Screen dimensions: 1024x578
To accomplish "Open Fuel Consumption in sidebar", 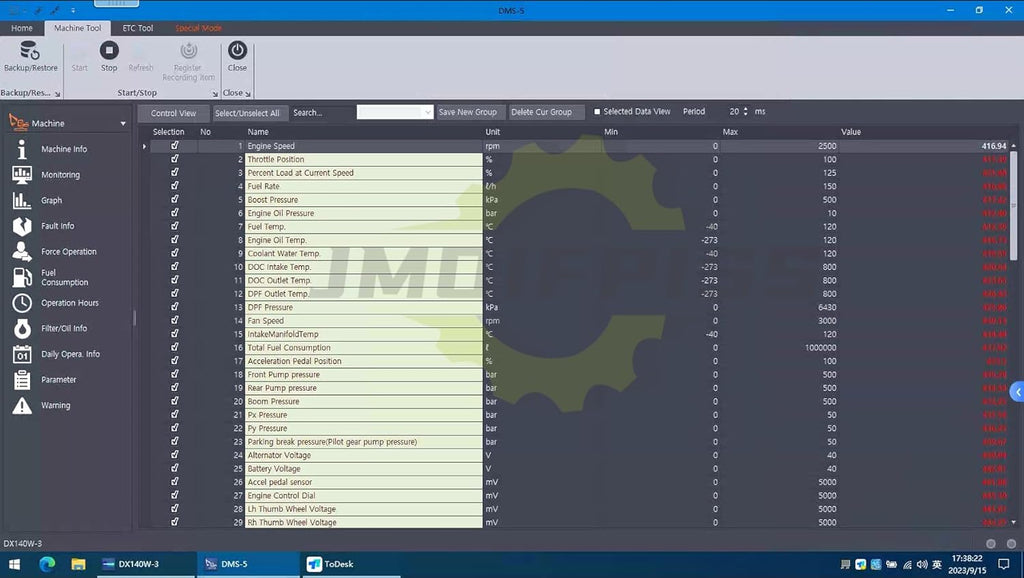I will tap(64, 278).
